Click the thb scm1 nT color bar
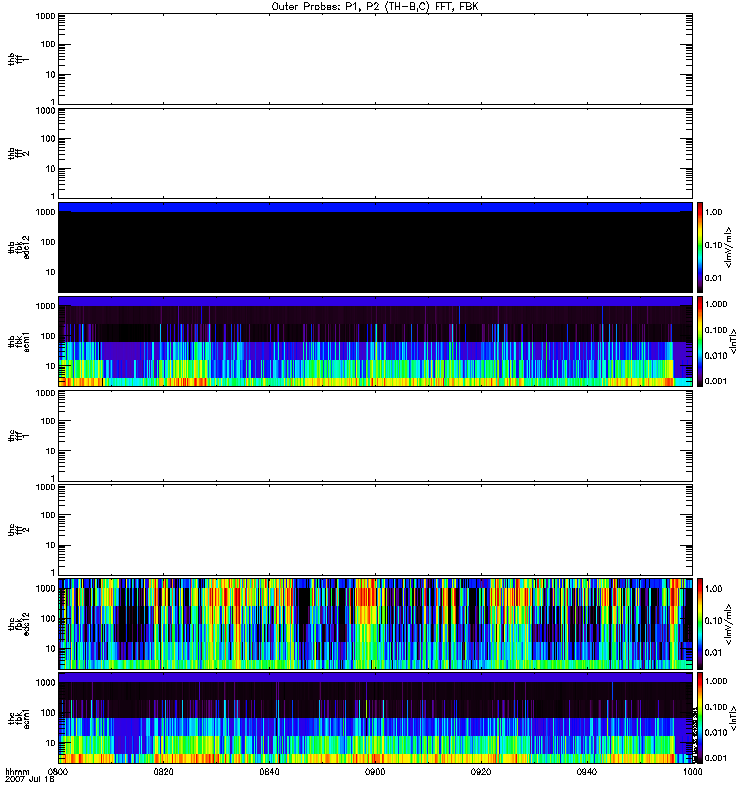This screenshot has height=800, width=750. [700, 341]
